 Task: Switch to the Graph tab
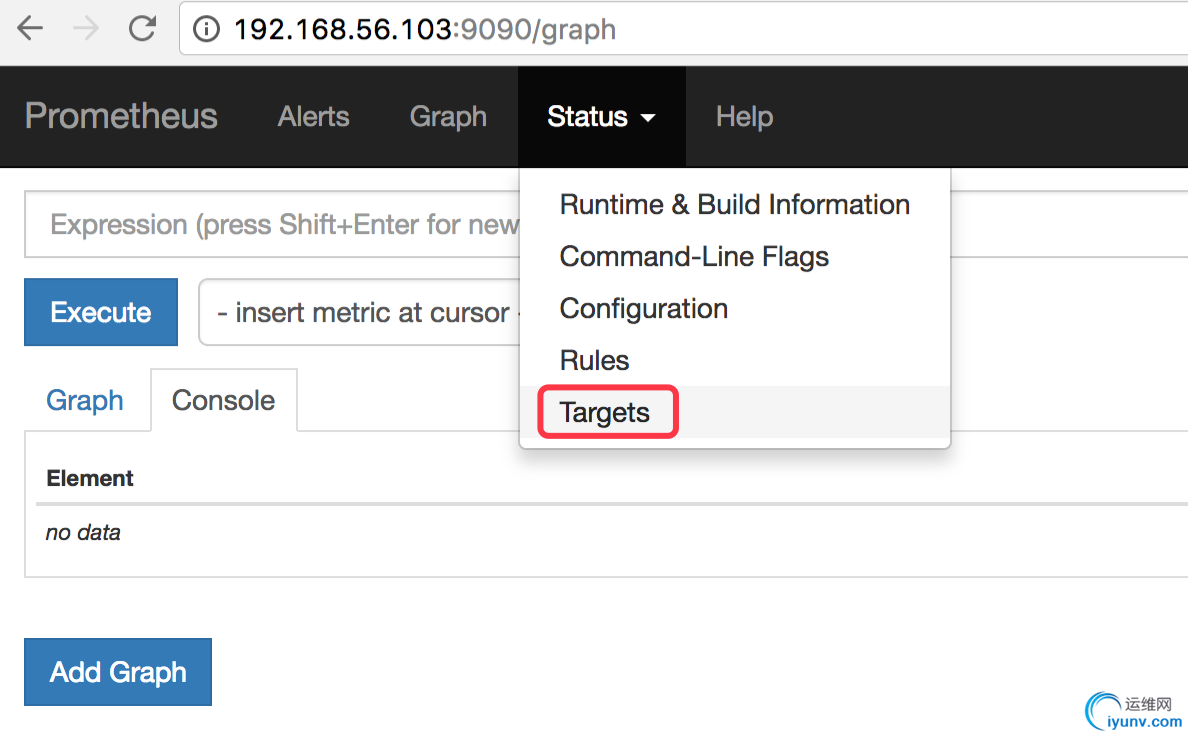pyautogui.click(x=85, y=401)
